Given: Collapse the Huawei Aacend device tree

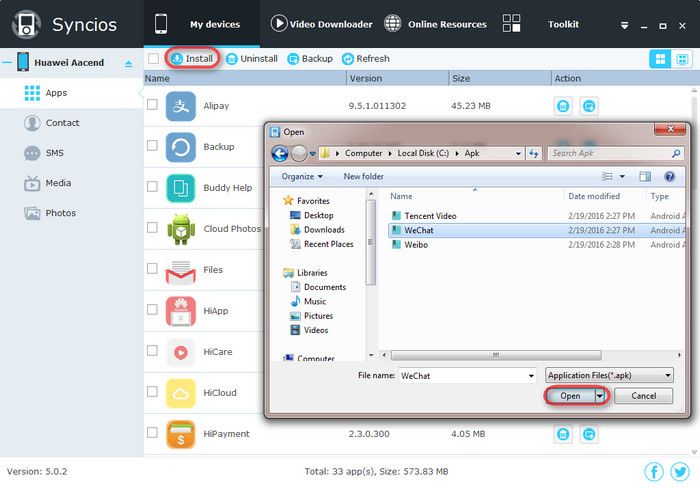Looking at the screenshot, I should [x=7, y=62].
